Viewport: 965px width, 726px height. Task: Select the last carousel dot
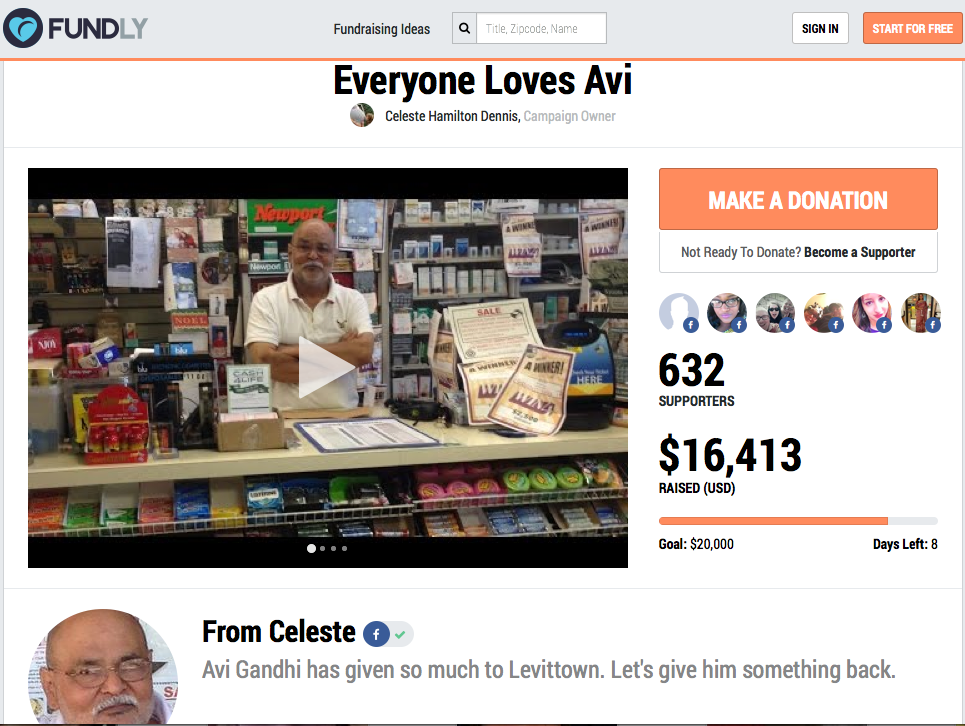point(345,548)
